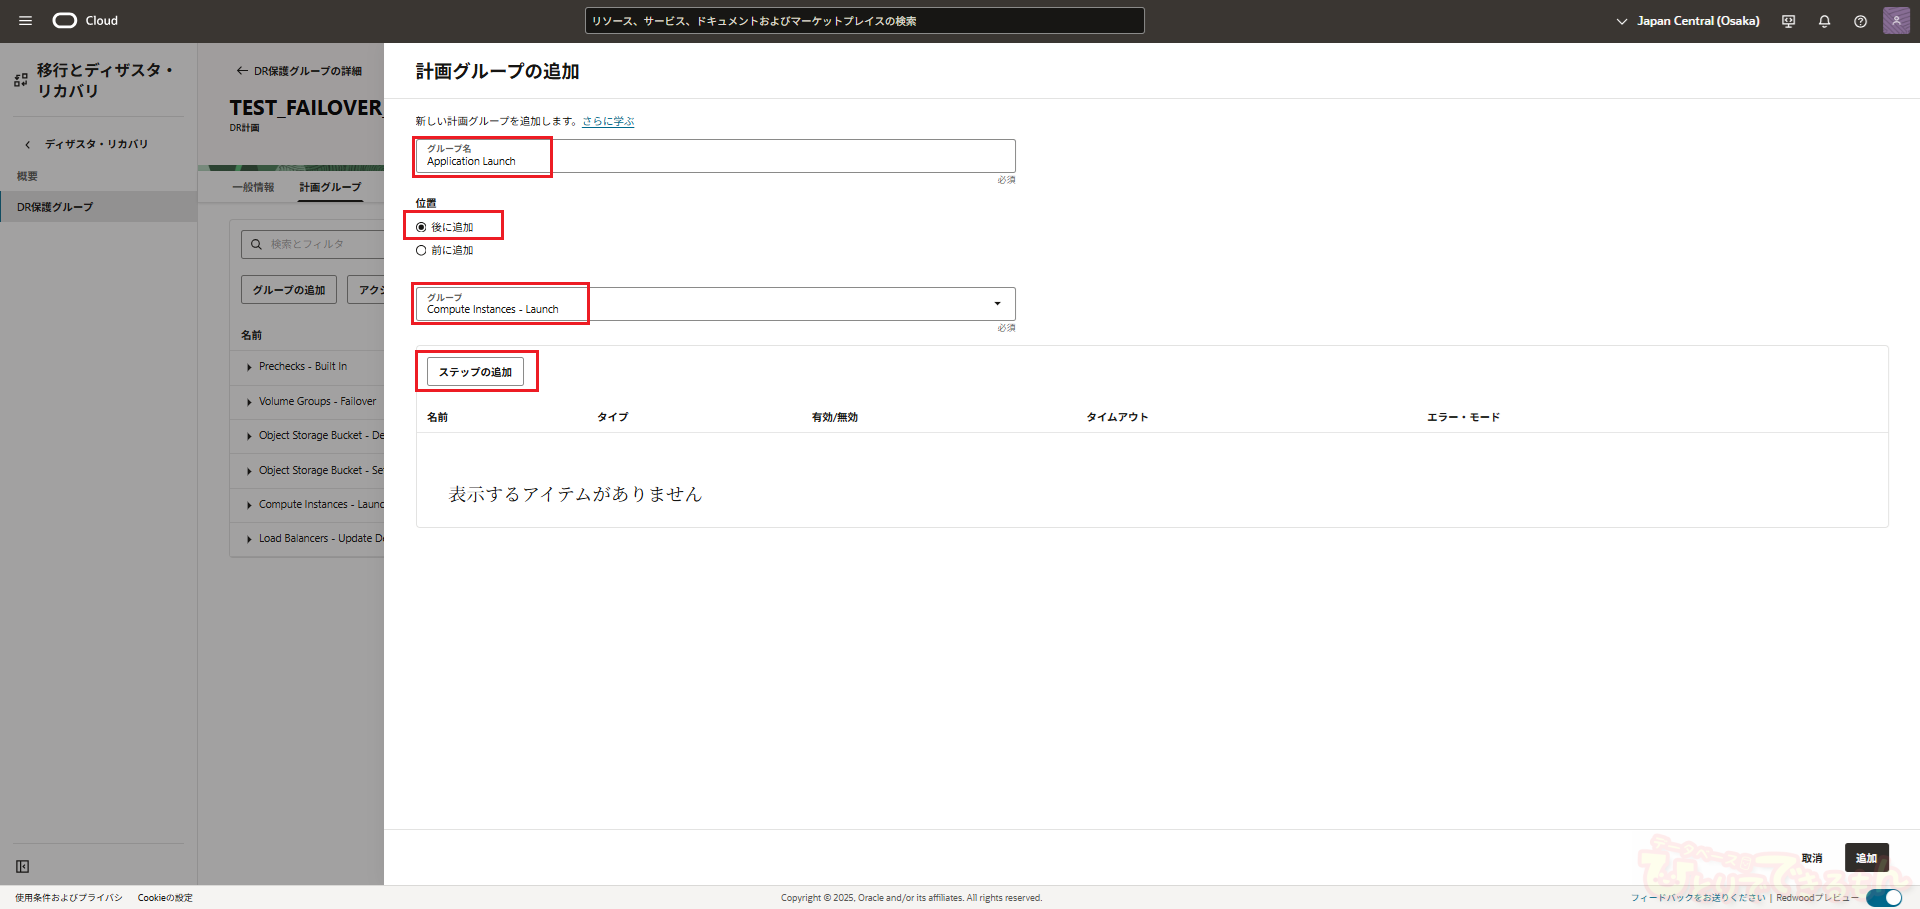Open the notifications bell
The width and height of the screenshot is (1920, 909).
(1824, 21)
